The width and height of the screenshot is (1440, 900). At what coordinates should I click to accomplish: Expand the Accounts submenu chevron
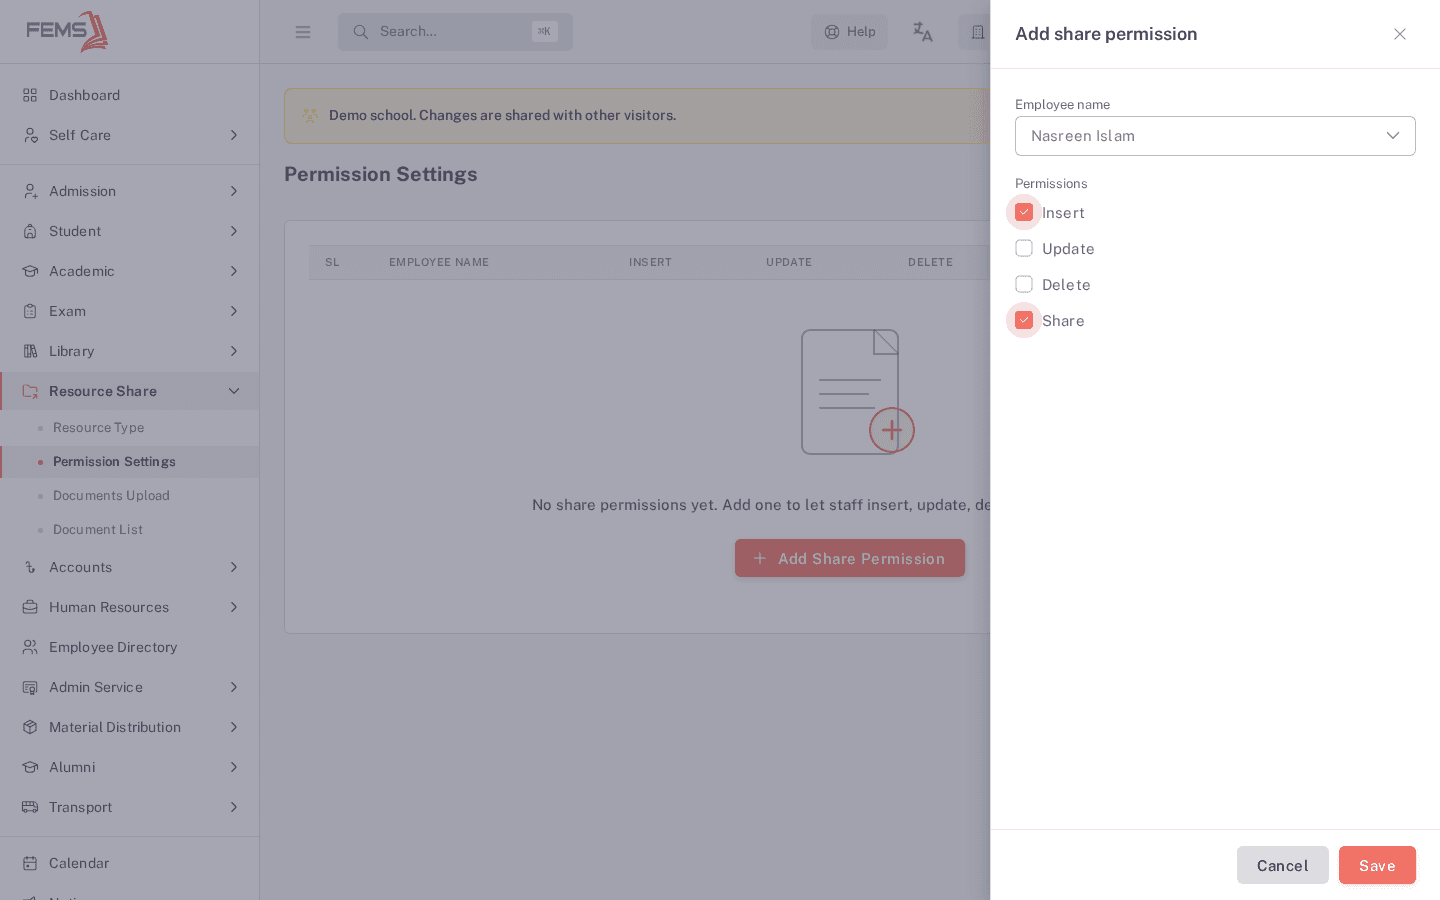(234, 567)
